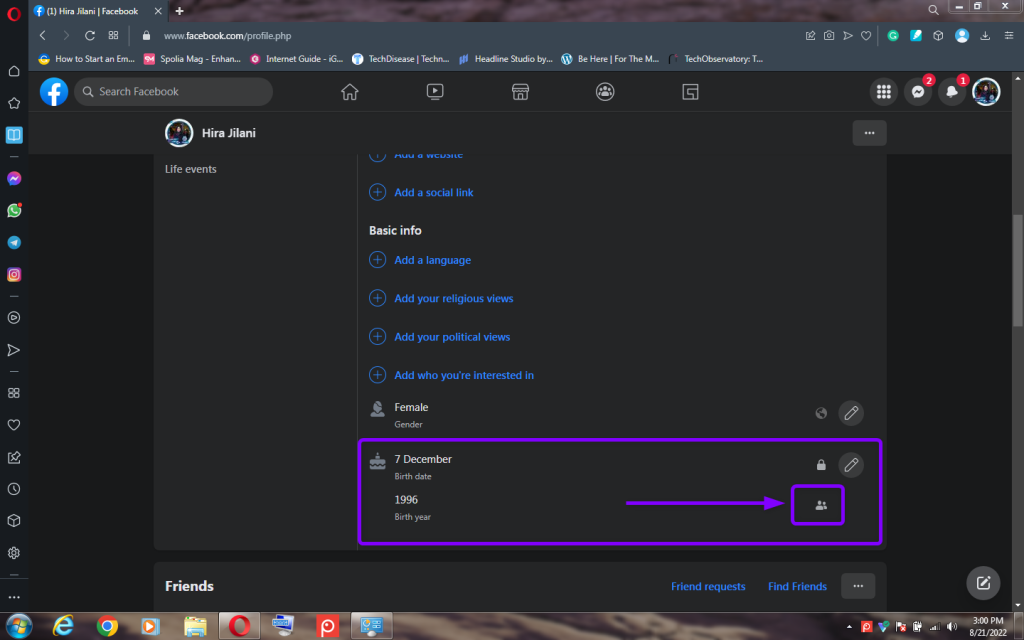The height and width of the screenshot is (640, 1024).
Task: Change birth year friends audience selector
Action: [821, 505]
